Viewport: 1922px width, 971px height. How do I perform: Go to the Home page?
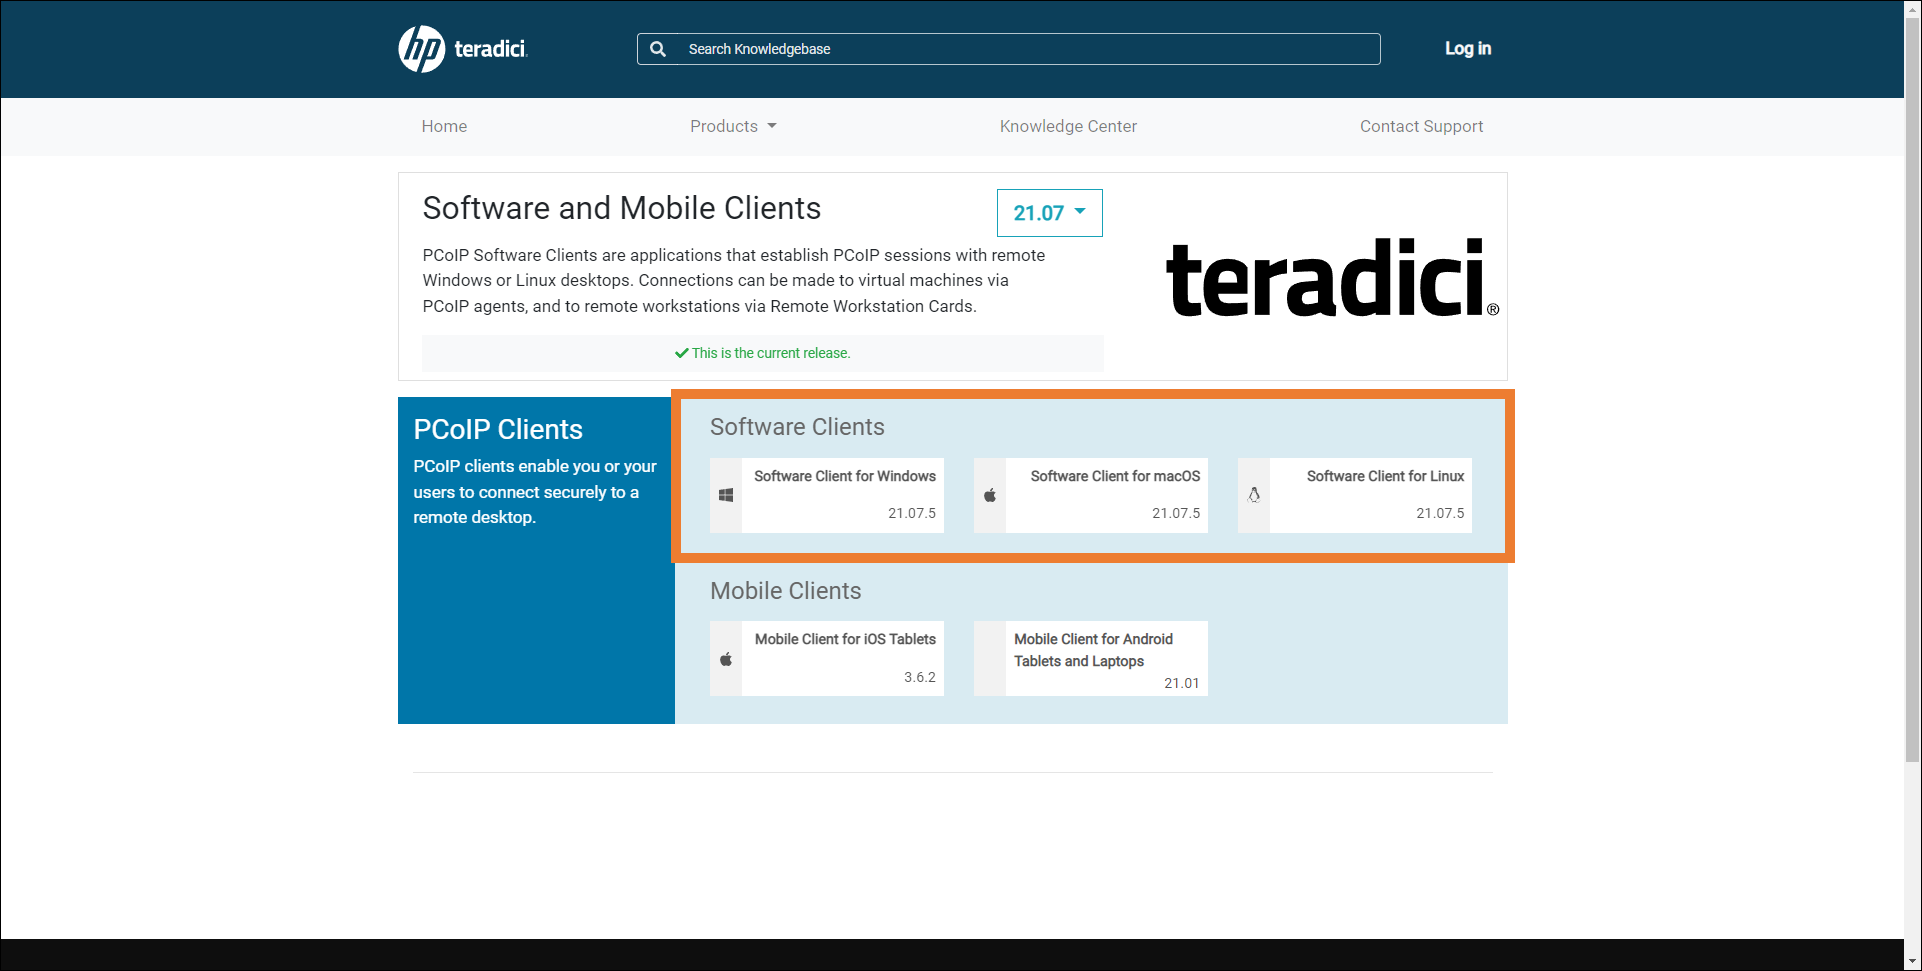pyautogui.click(x=444, y=126)
